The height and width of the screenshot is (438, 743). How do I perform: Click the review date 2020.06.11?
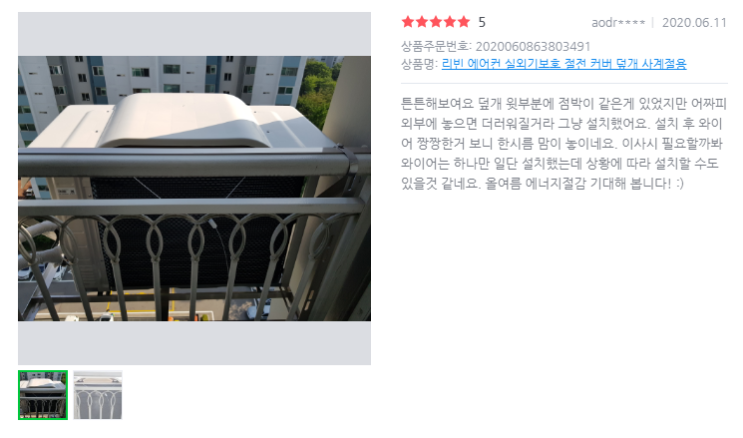694,22
